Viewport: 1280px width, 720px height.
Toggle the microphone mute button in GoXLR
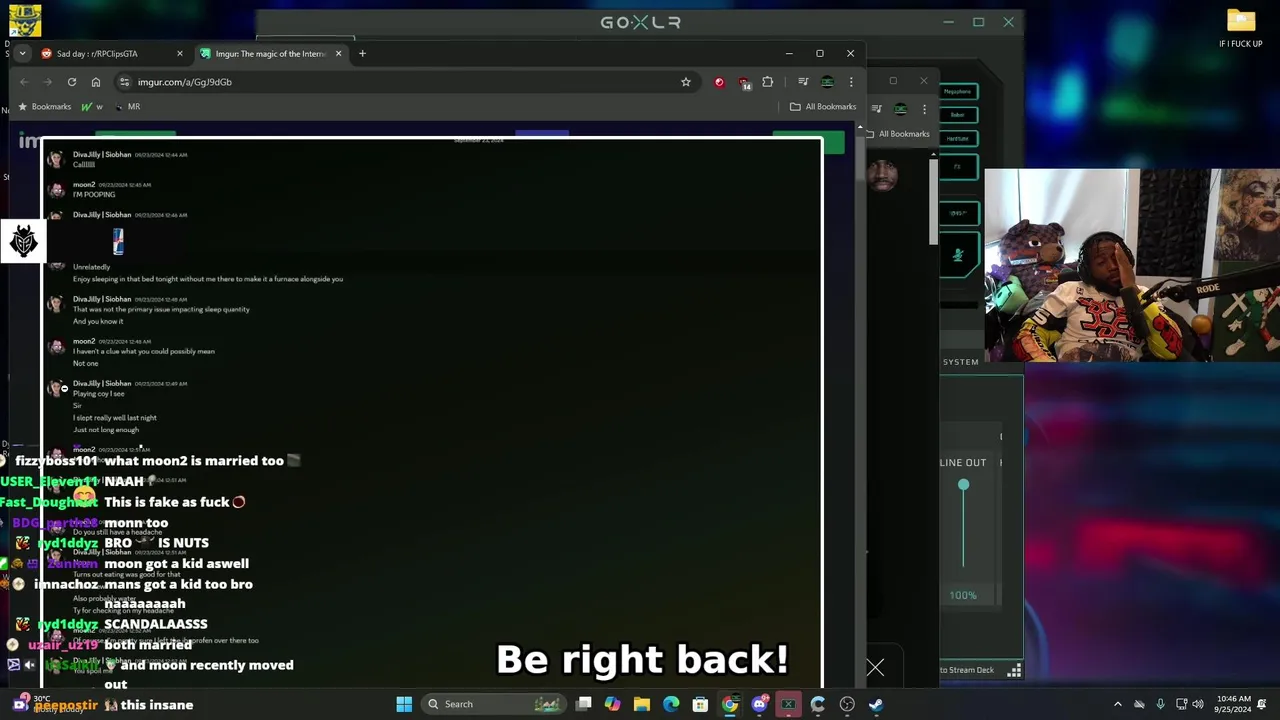958,256
